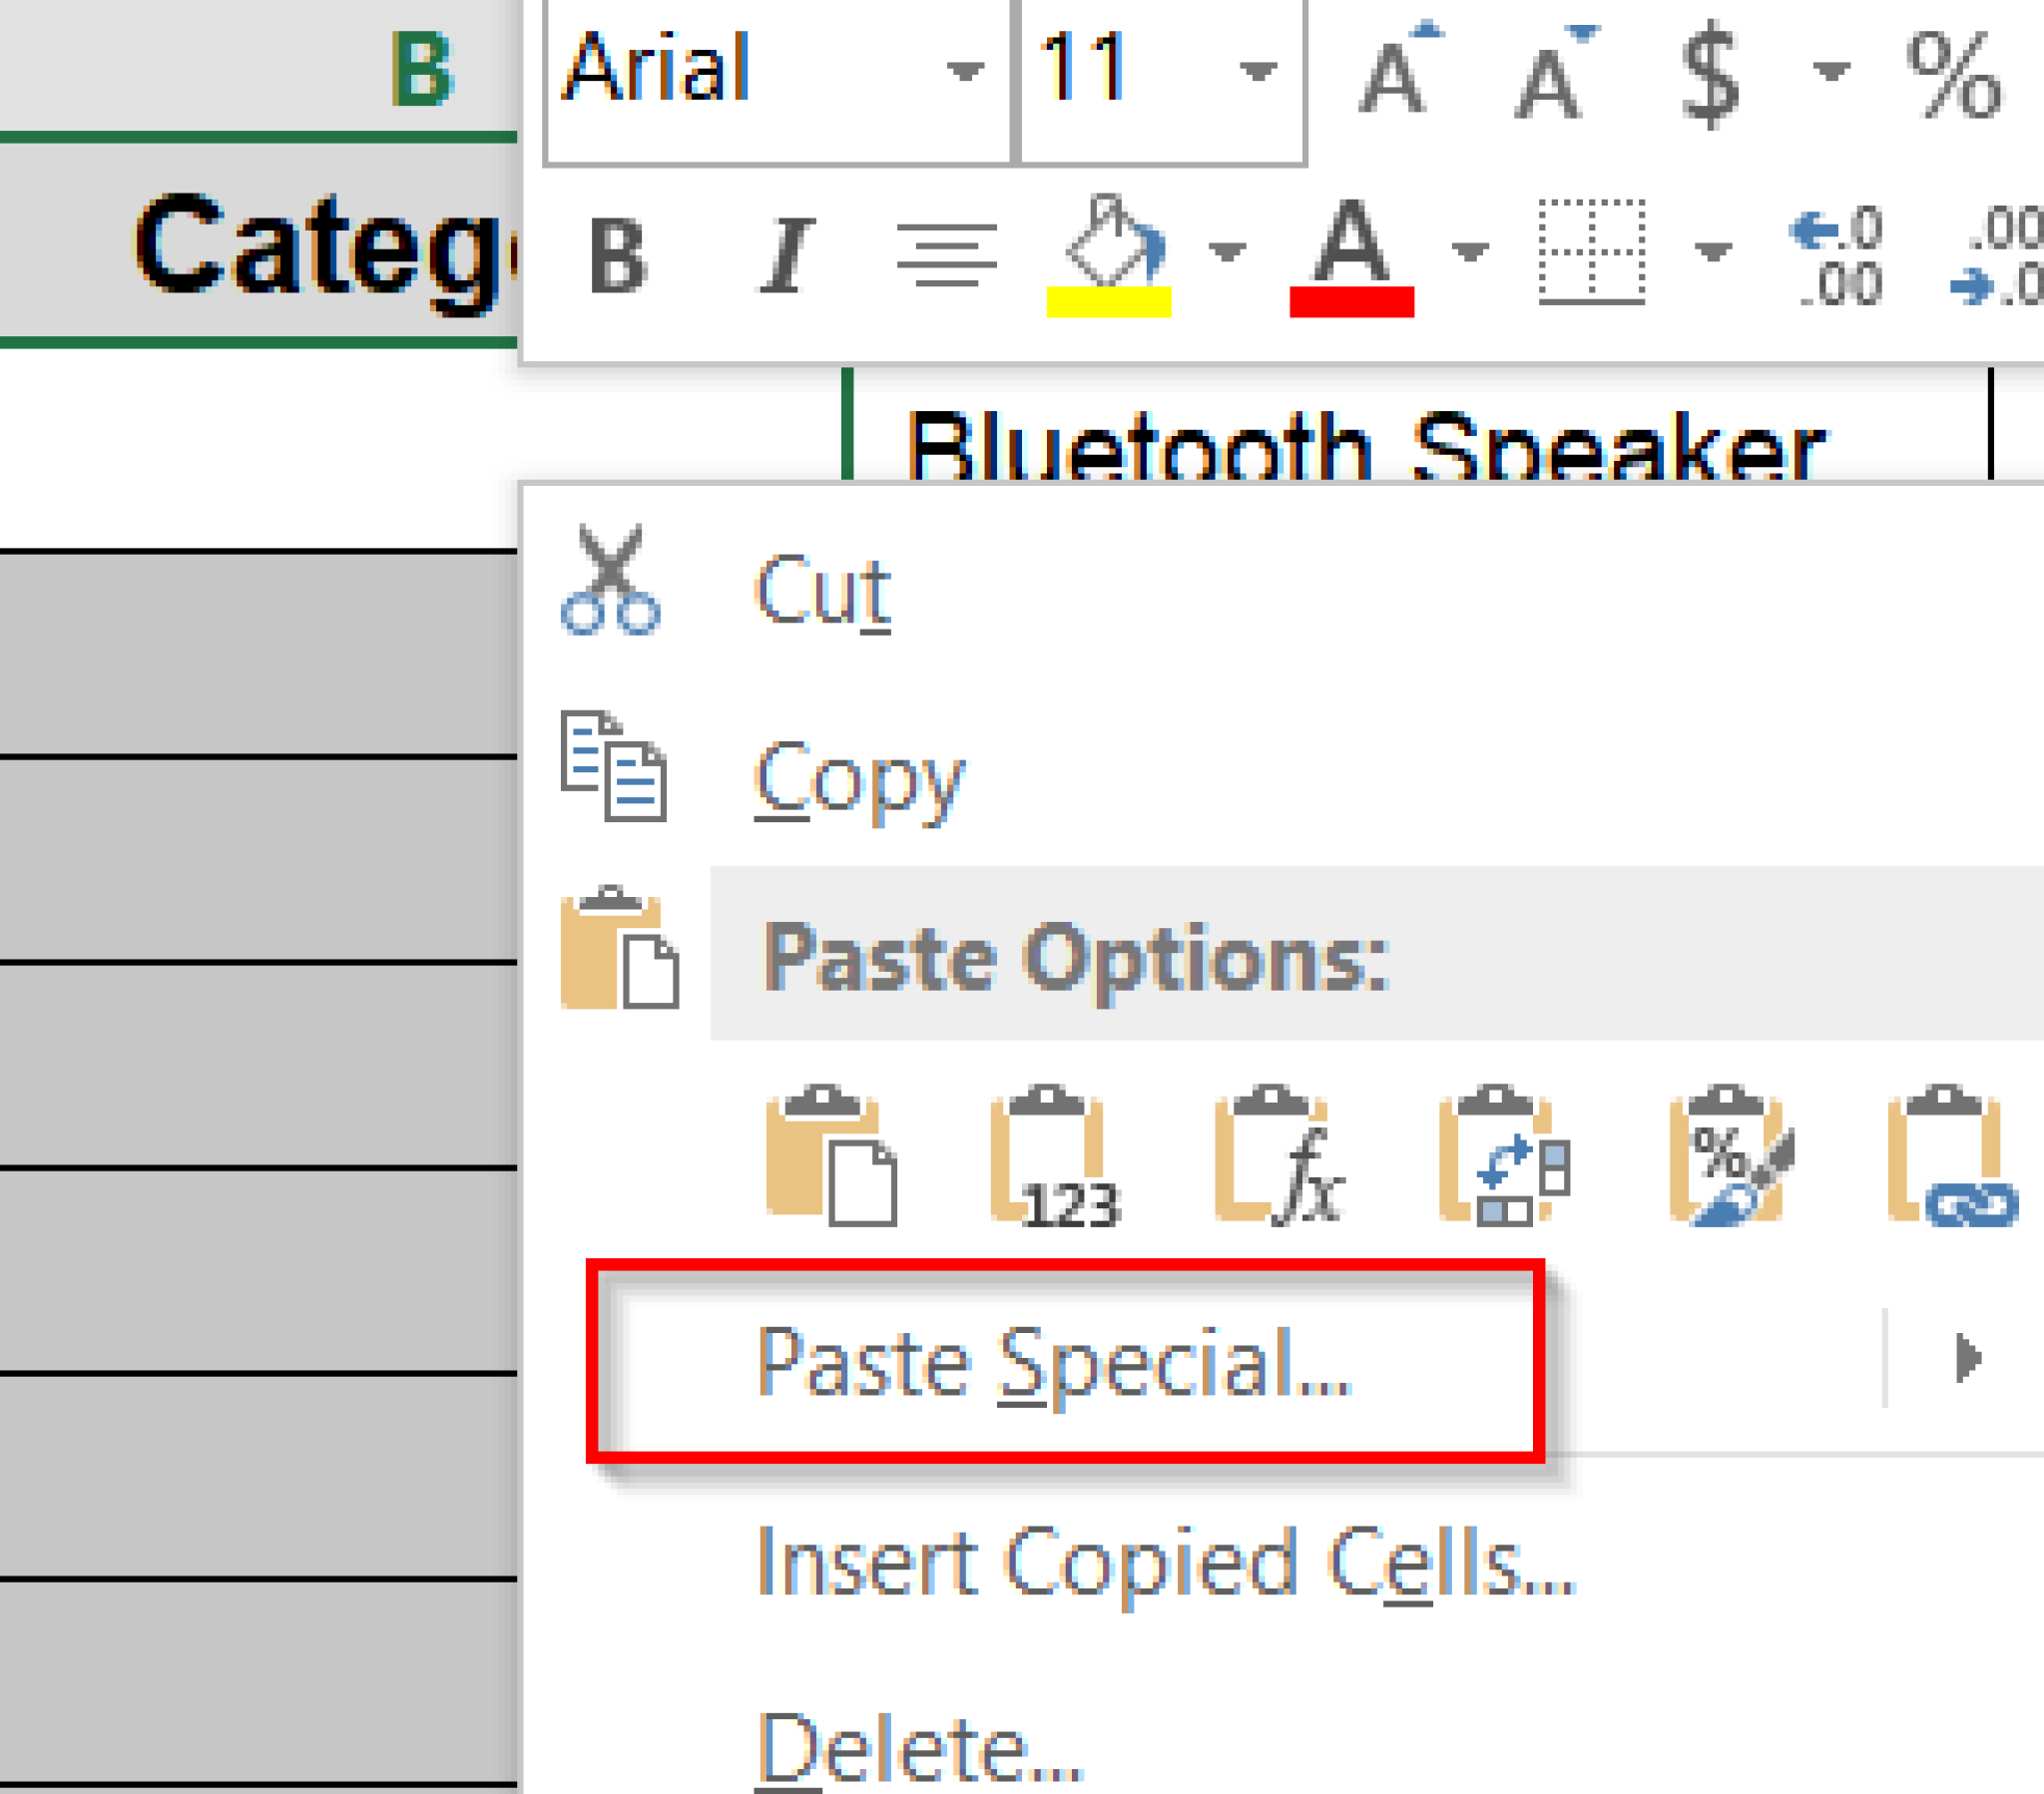Toggle Italic formatting in mini toolbar
The height and width of the screenshot is (1794, 2044).
[x=786, y=256]
